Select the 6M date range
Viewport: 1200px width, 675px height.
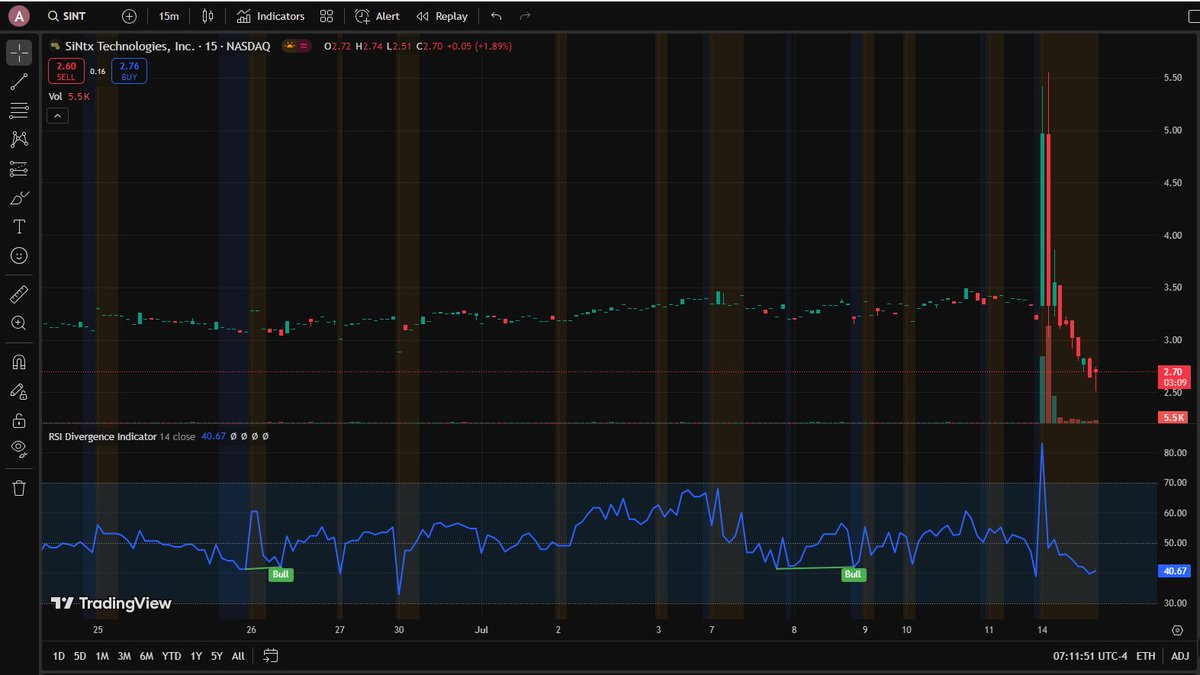tap(147, 656)
